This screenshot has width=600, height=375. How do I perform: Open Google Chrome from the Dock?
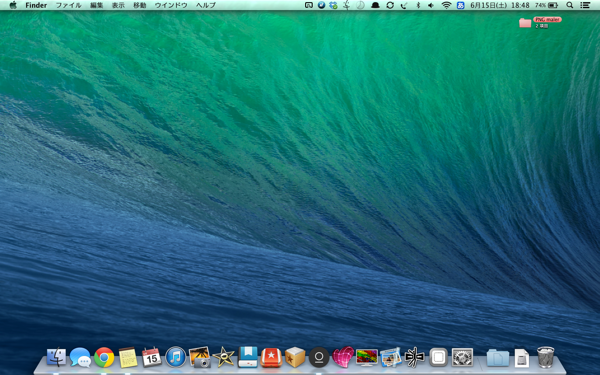click(x=104, y=357)
